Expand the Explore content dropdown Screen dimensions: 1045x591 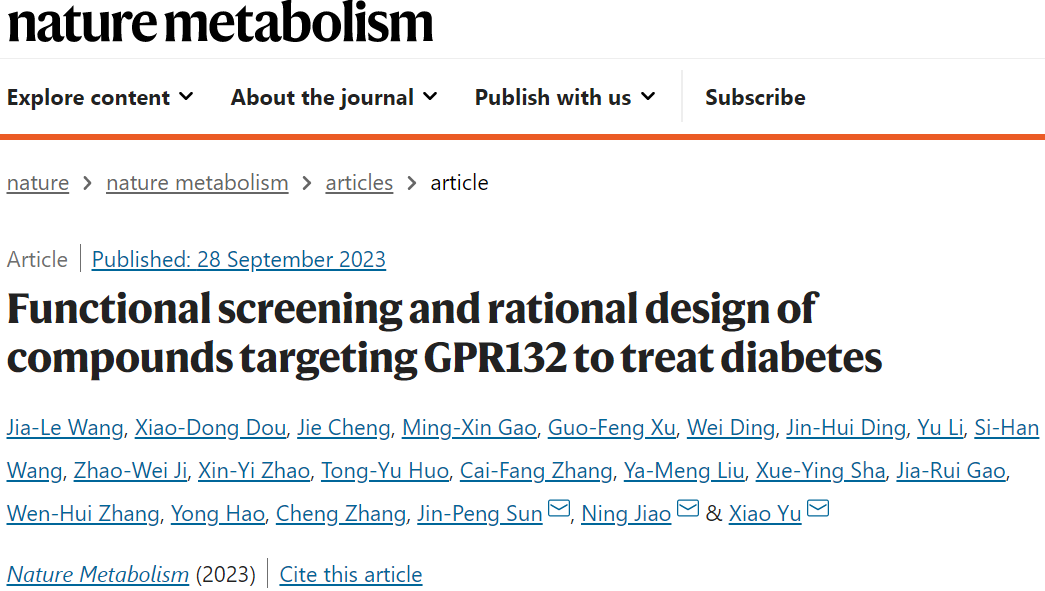(100, 97)
